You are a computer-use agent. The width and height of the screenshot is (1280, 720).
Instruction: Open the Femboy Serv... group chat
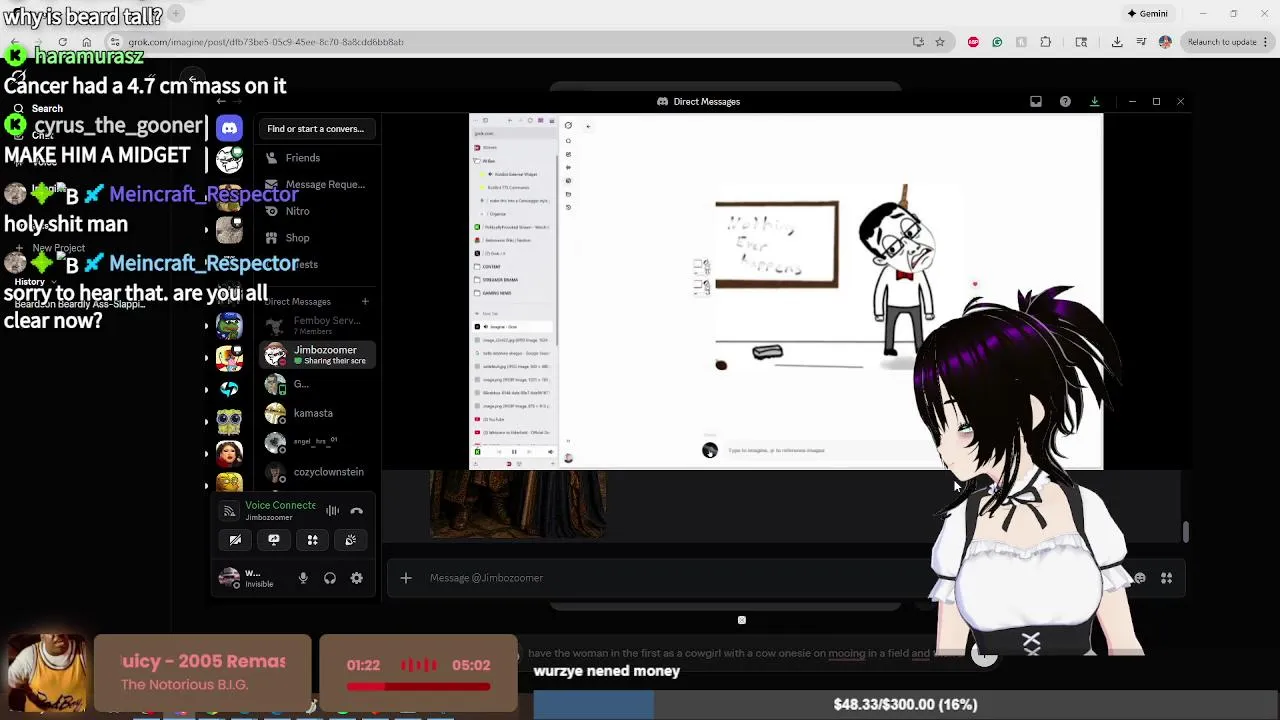coord(316,325)
